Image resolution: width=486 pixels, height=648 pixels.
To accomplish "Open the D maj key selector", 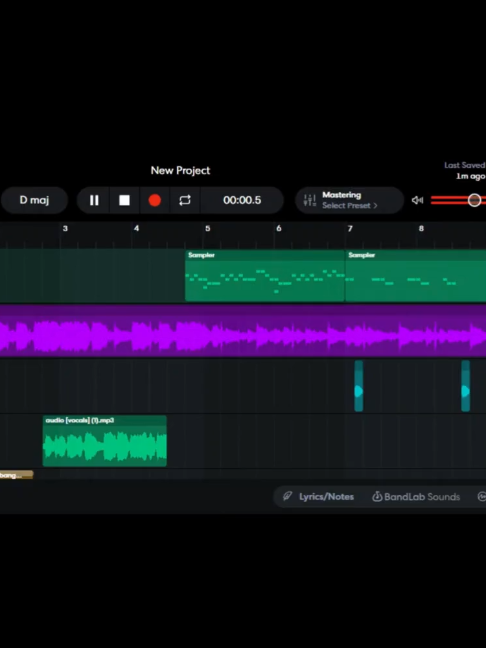I will click(x=34, y=200).
